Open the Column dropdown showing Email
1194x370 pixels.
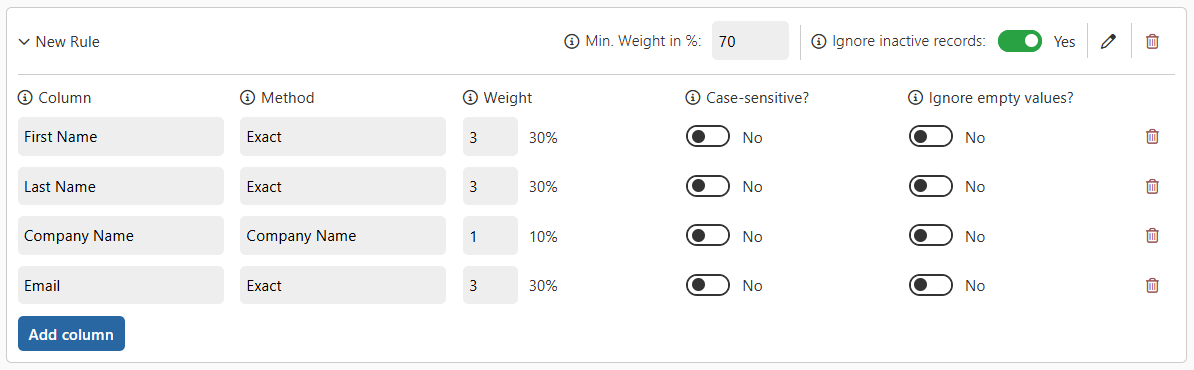point(121,285)
